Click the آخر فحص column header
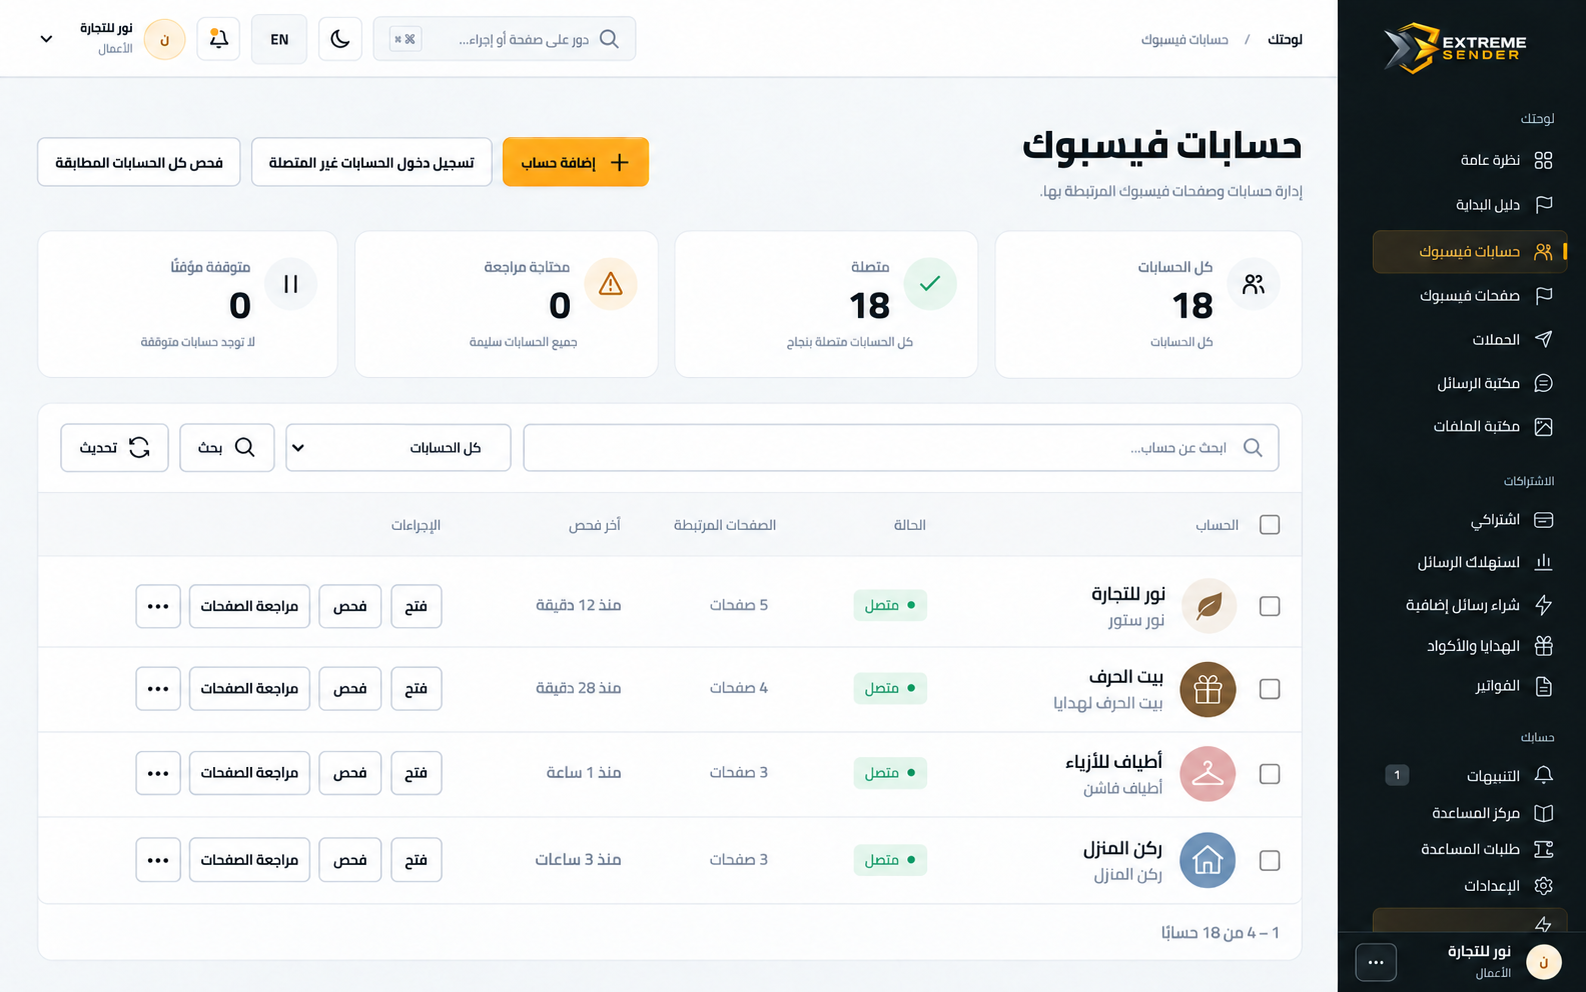 595,525
